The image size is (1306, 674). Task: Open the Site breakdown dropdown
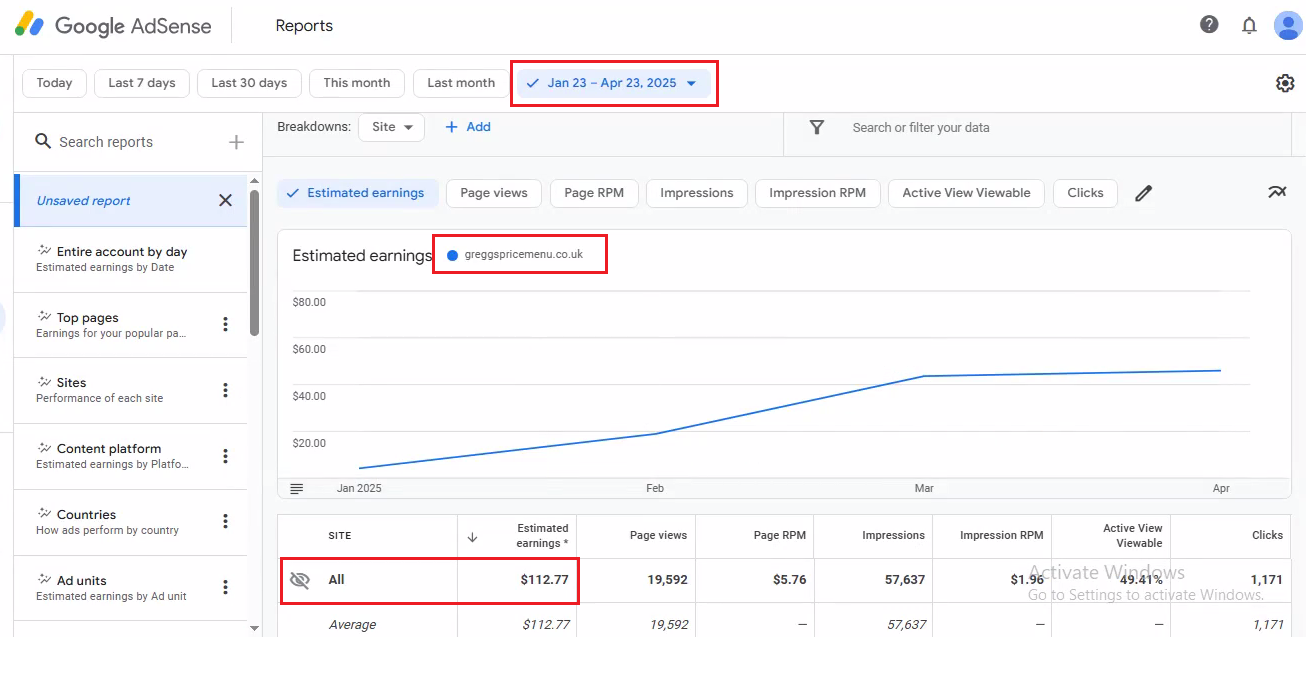pos(391,127)
